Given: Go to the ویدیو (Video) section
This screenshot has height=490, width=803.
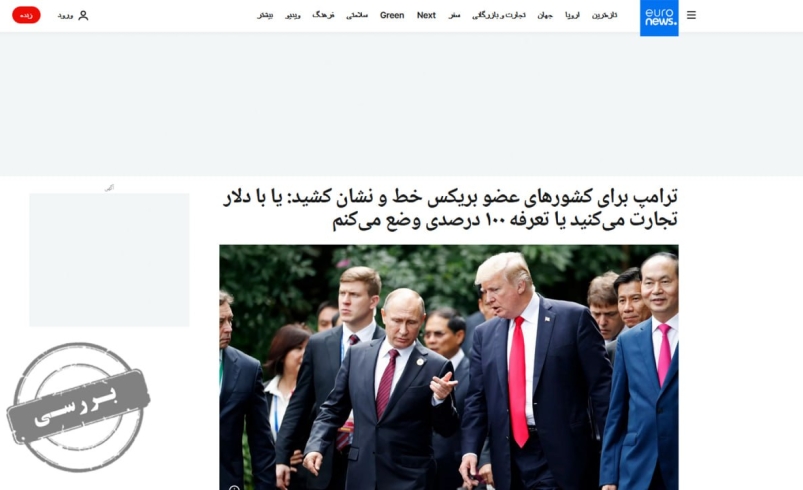Looking at the screenshot, I should point(292,15).
